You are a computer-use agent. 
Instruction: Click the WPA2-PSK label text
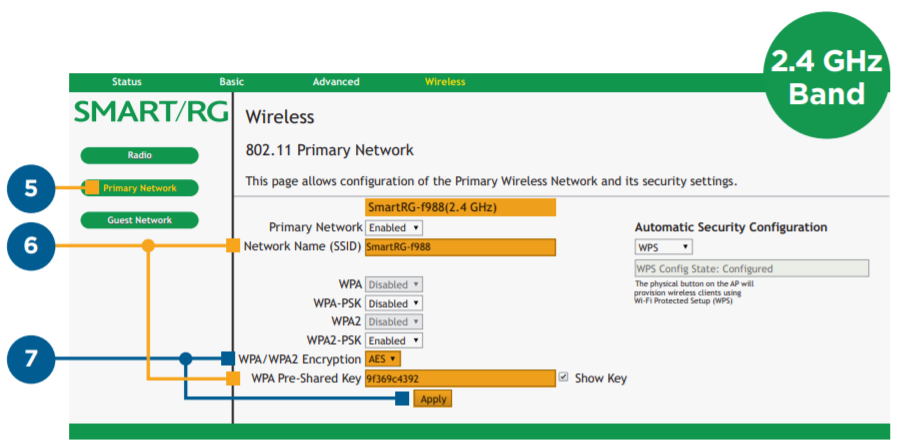point(334,341)
